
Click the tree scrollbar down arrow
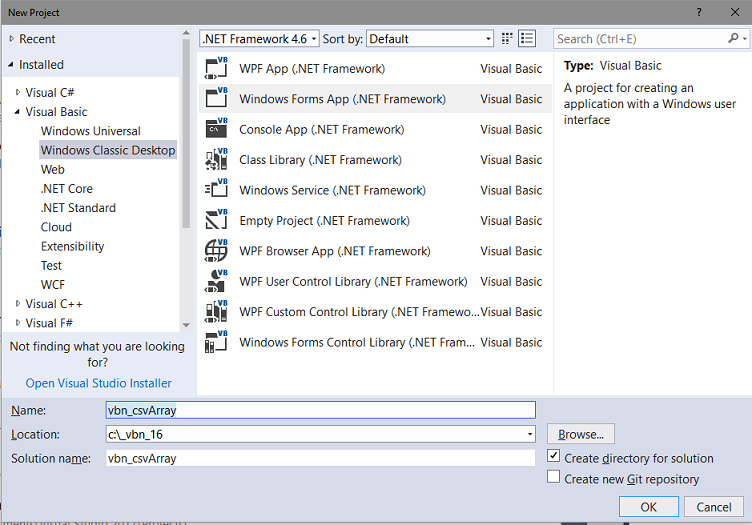click(x=186, y=325)
